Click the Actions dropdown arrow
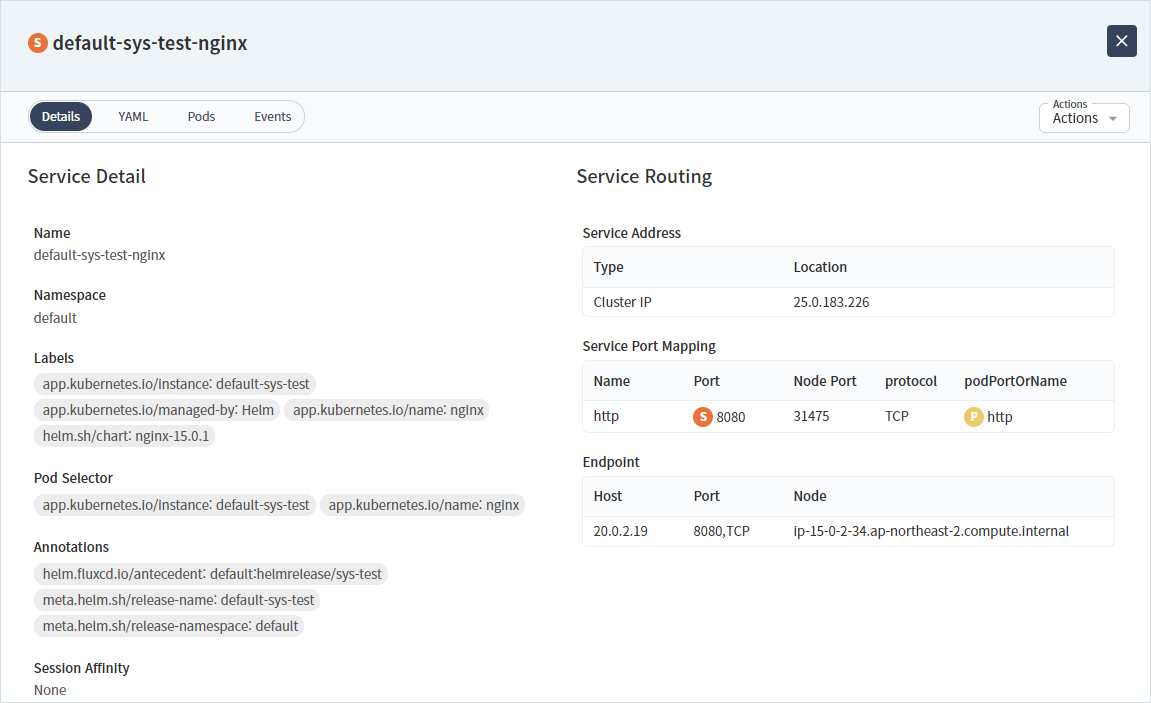This screenshot has height=703, width=1151. point(1113,119)
